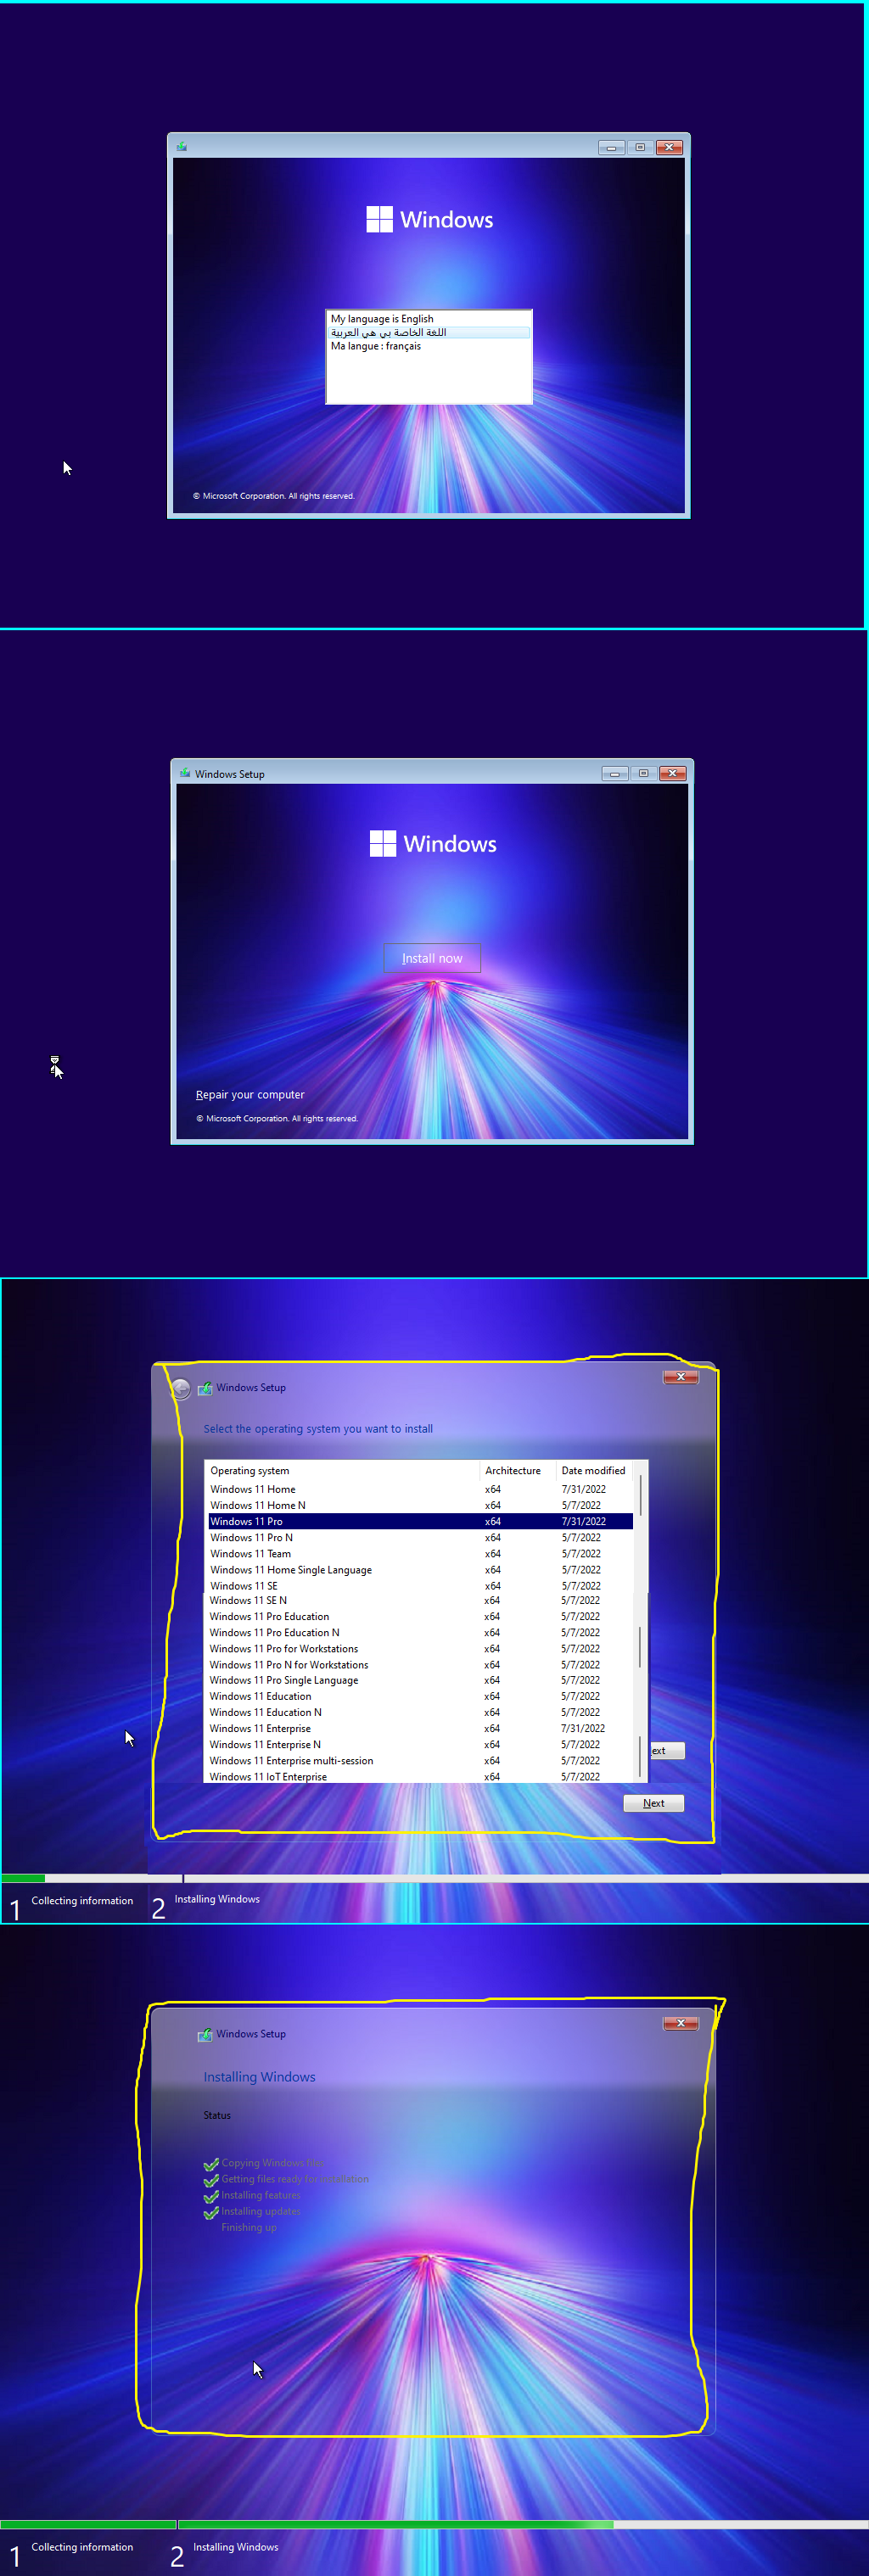Select 'My language is English' in language list
The image size is (869, 2576).
coord(429,319)
